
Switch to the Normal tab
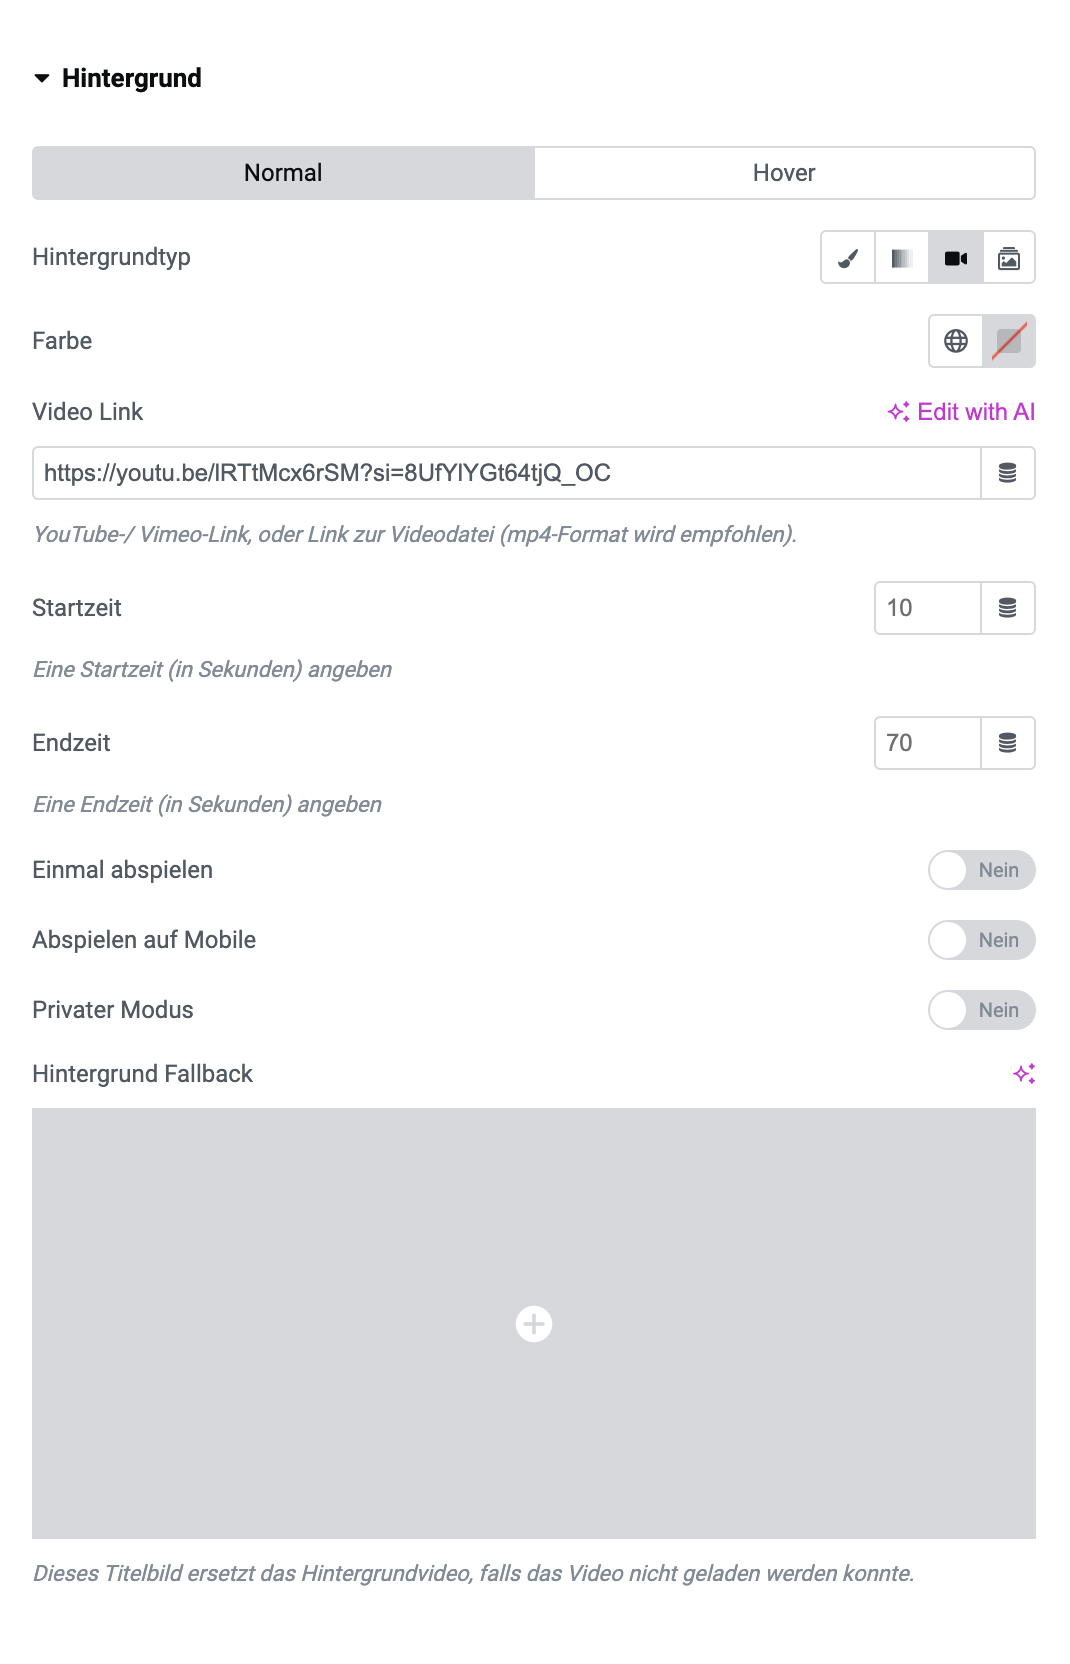click(x=283, y=173)
